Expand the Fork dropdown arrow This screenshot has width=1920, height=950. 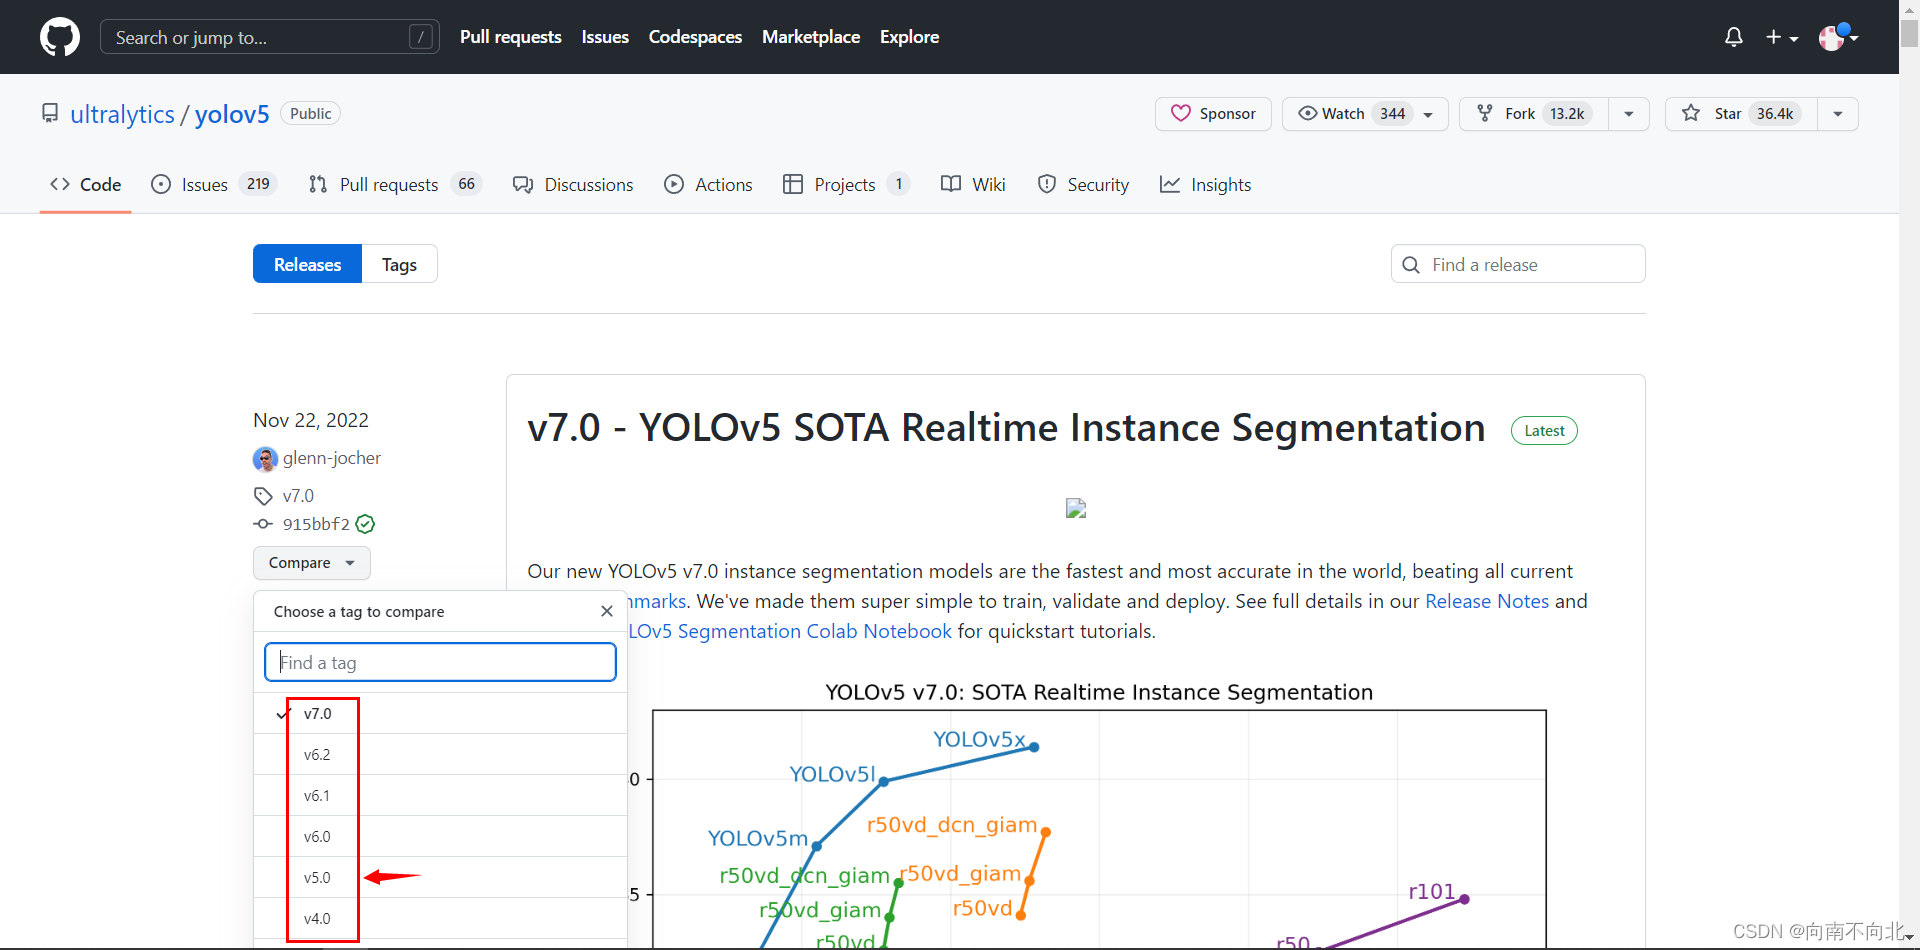tap(1629, 114)
